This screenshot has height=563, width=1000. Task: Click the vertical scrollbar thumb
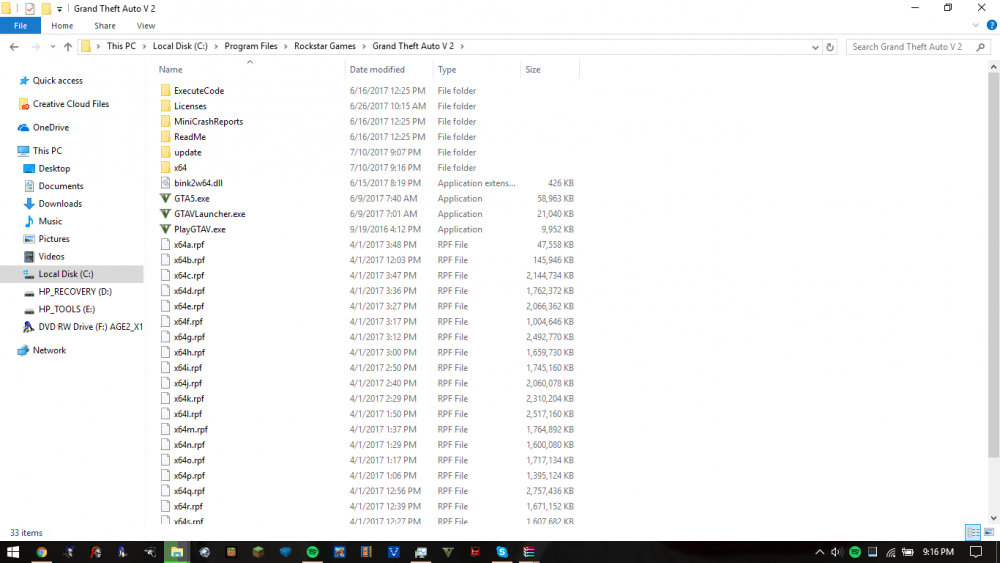994,265
